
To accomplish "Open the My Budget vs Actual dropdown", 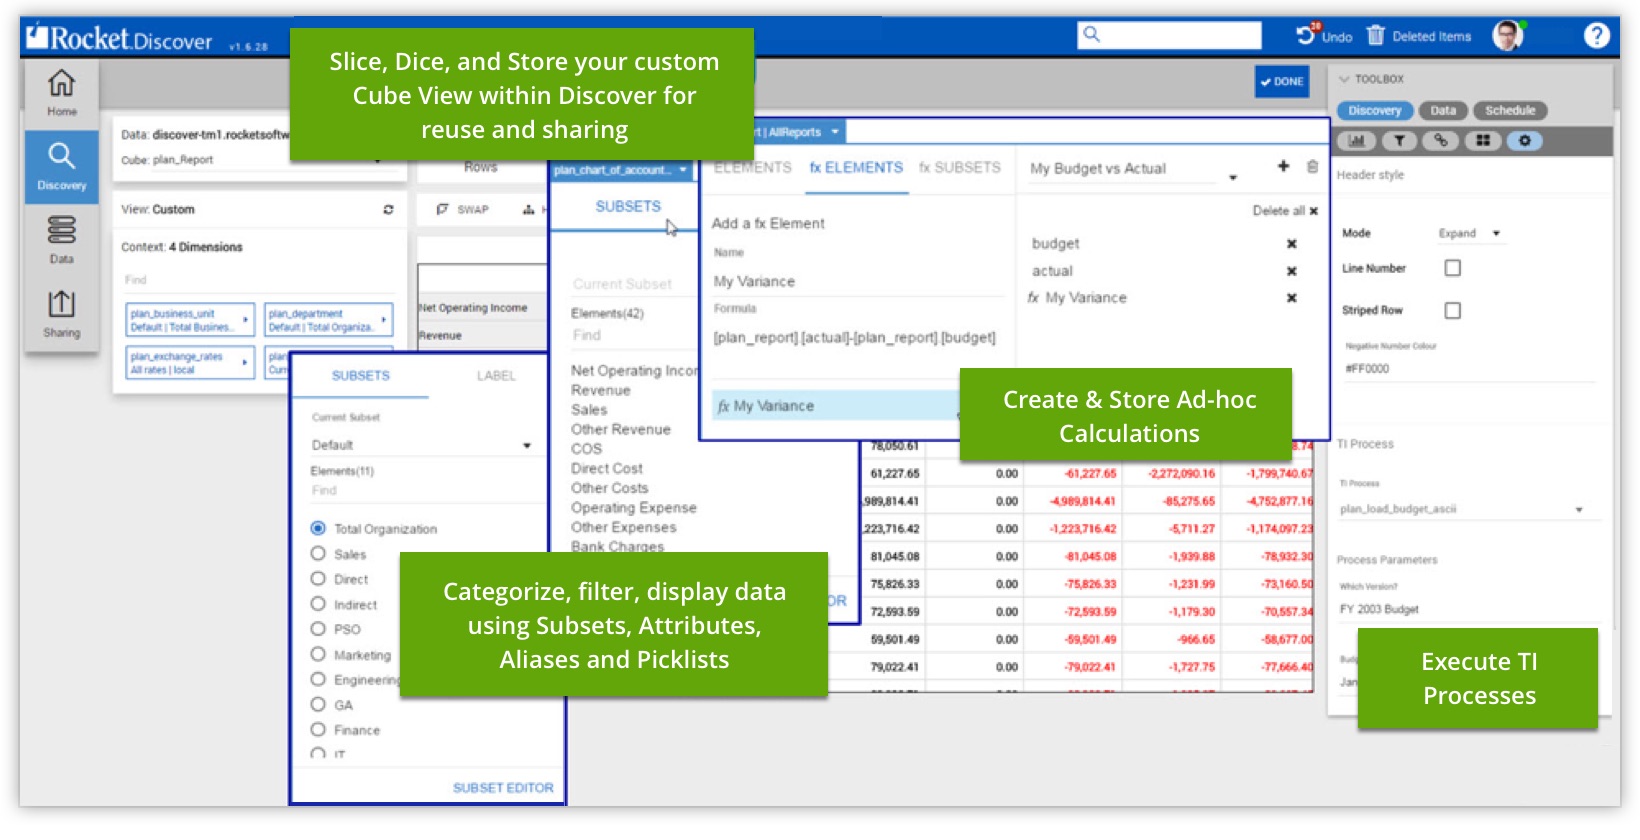I will click(1134, 169).
